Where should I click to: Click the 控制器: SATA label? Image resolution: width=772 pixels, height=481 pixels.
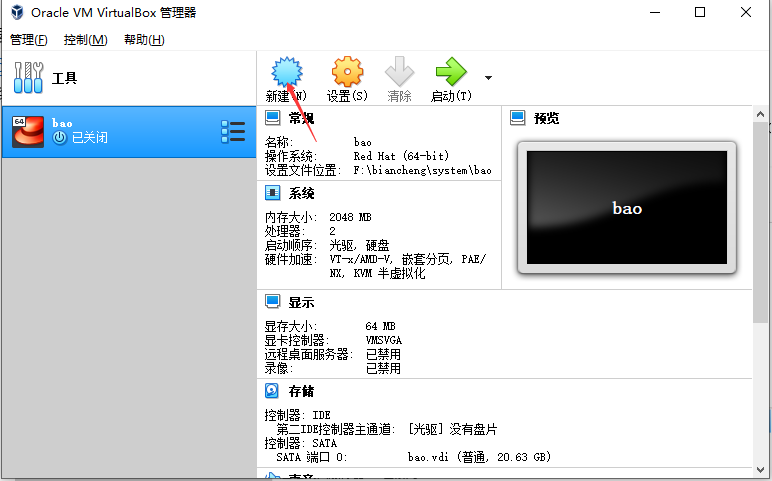click(x=301, y=443)
